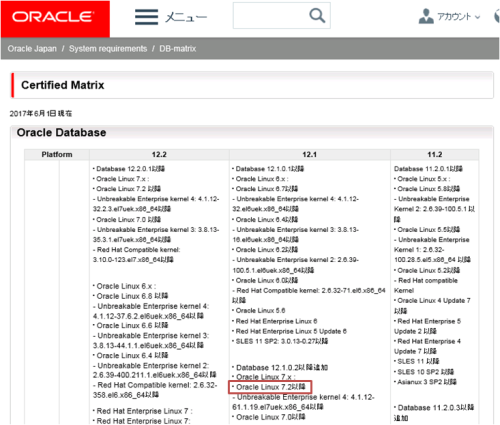
Task: Click the highlighted Oracle Linux 7.2 entry
Action: (270, 387)
